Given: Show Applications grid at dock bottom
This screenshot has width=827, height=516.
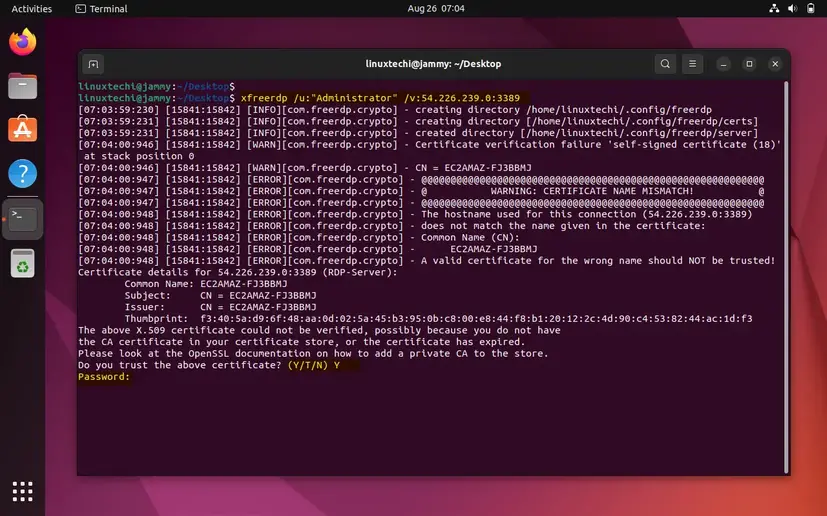Looking at the screenshot, I should [x=22, y=490].
